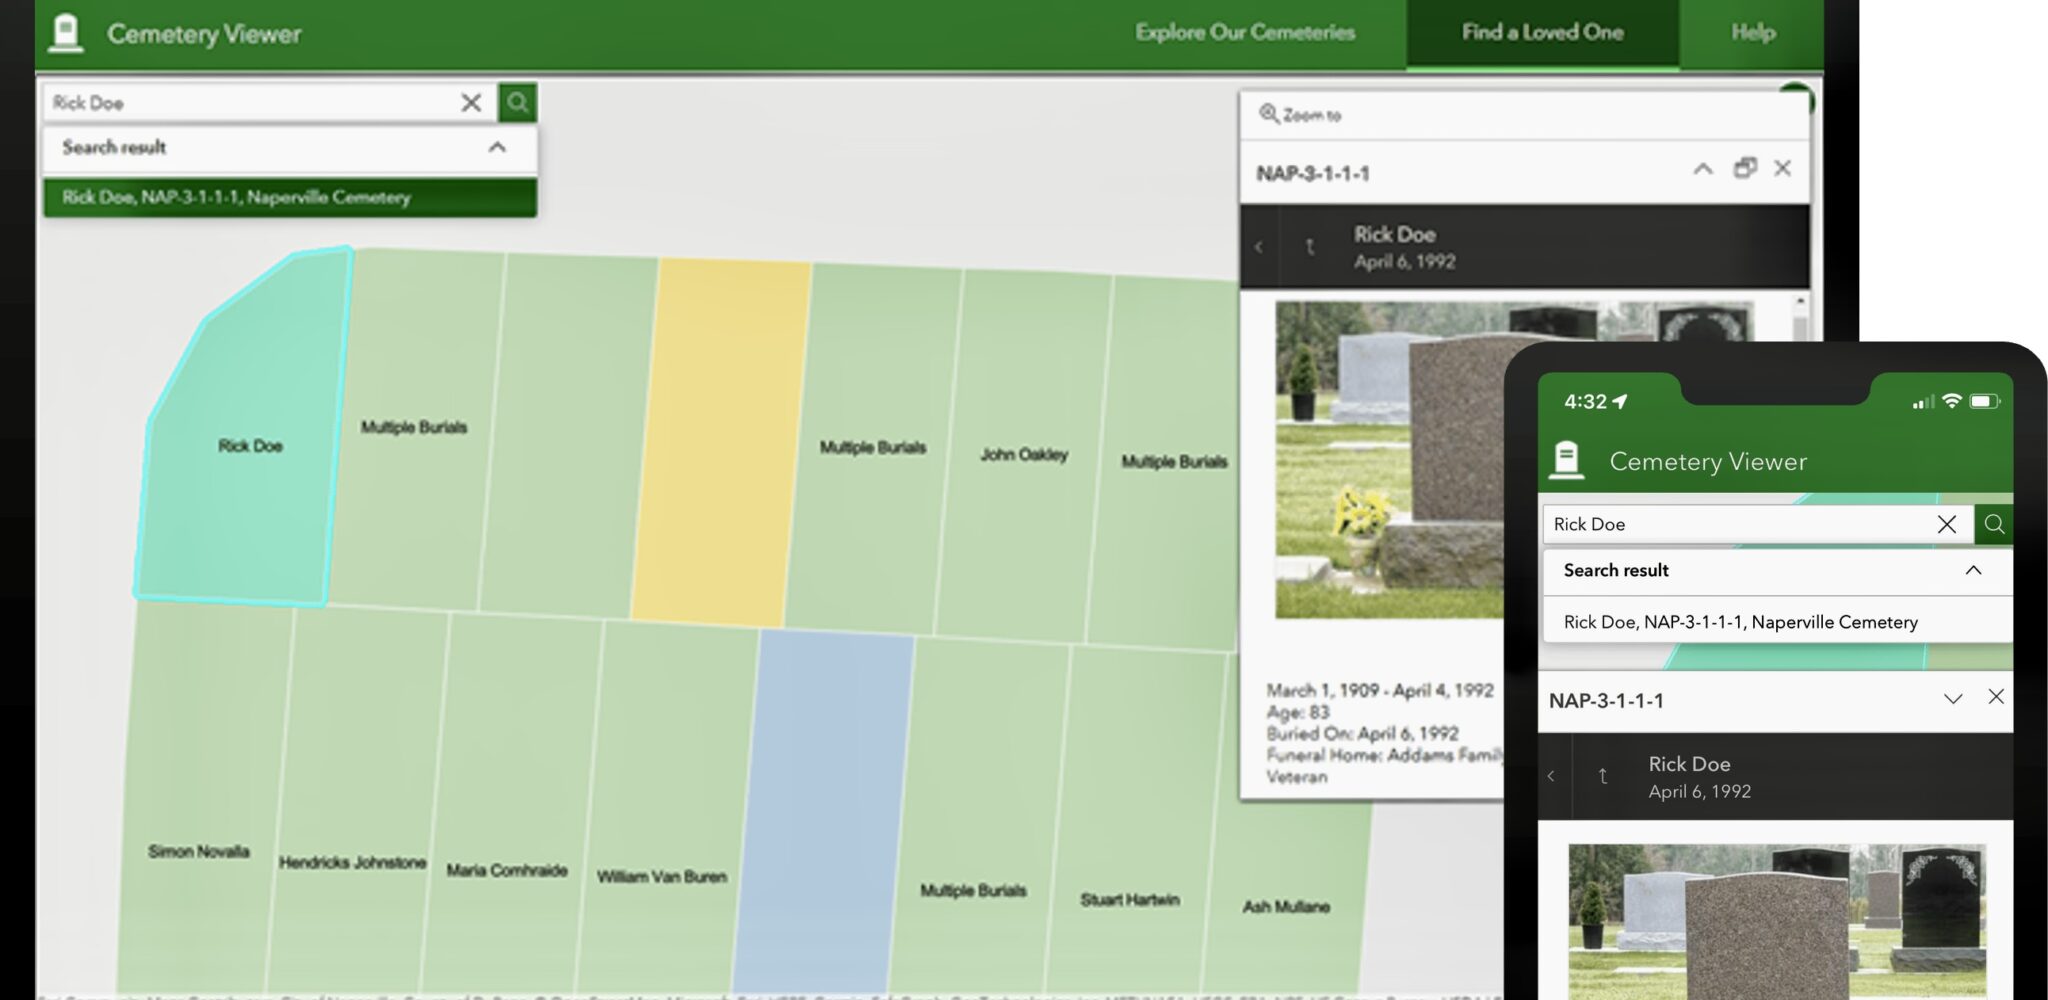Collapse the NAP-3-1-1-1 popup with the chevron
Viewport: 2048px width, 1000px height.
click(x=1703, y=169)
